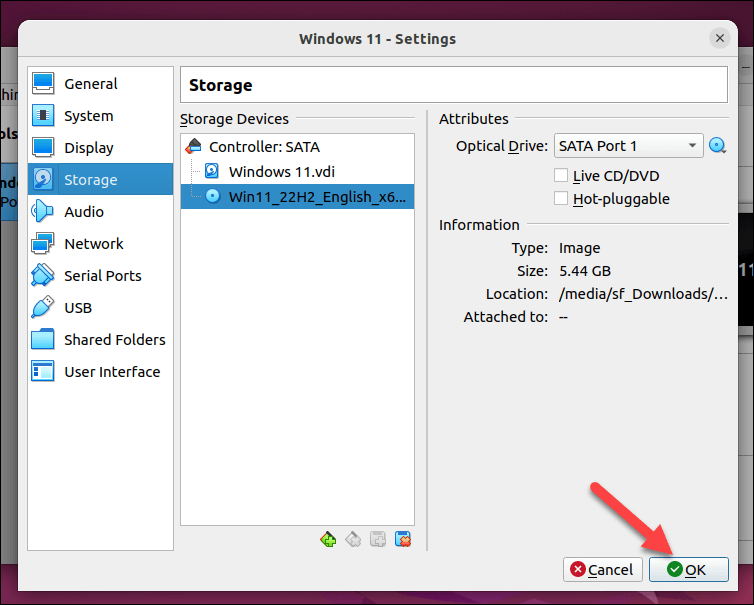This screenshot has width=754, height=605.
Task: Click the remove storage attachment icon
Action: tap(403, 540)
